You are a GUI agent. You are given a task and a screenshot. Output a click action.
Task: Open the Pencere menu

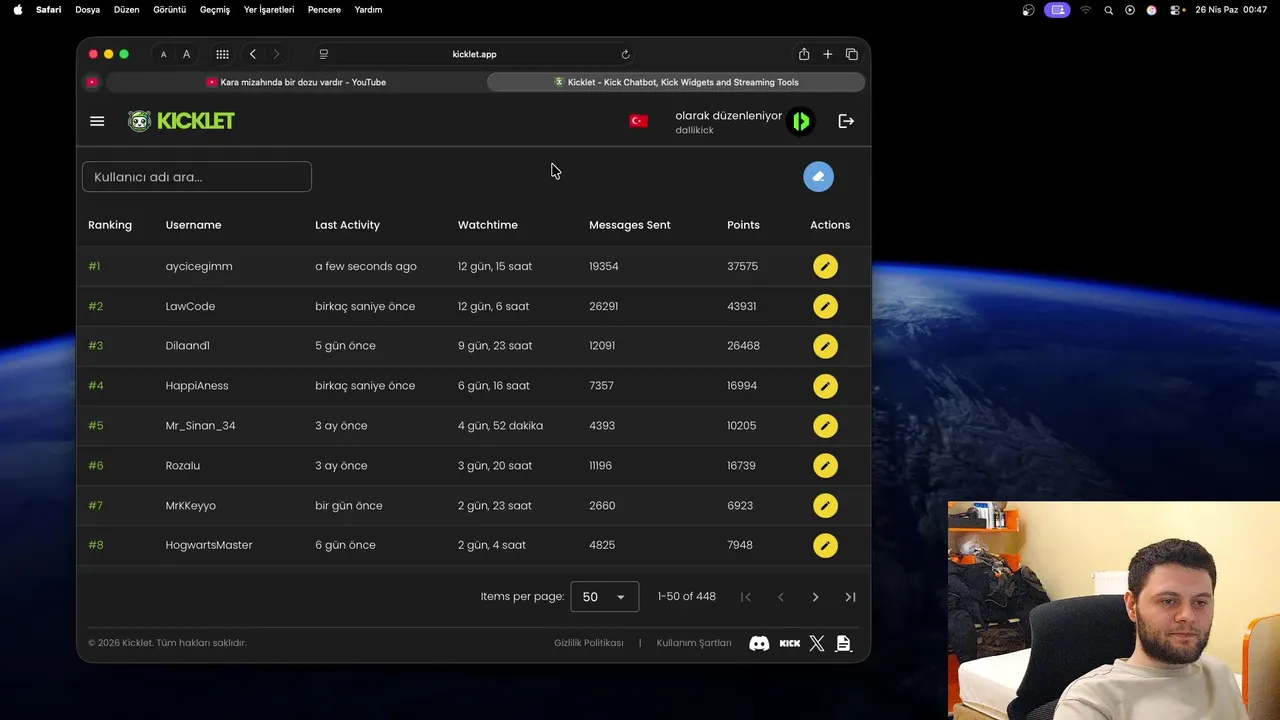pos(324,9)
